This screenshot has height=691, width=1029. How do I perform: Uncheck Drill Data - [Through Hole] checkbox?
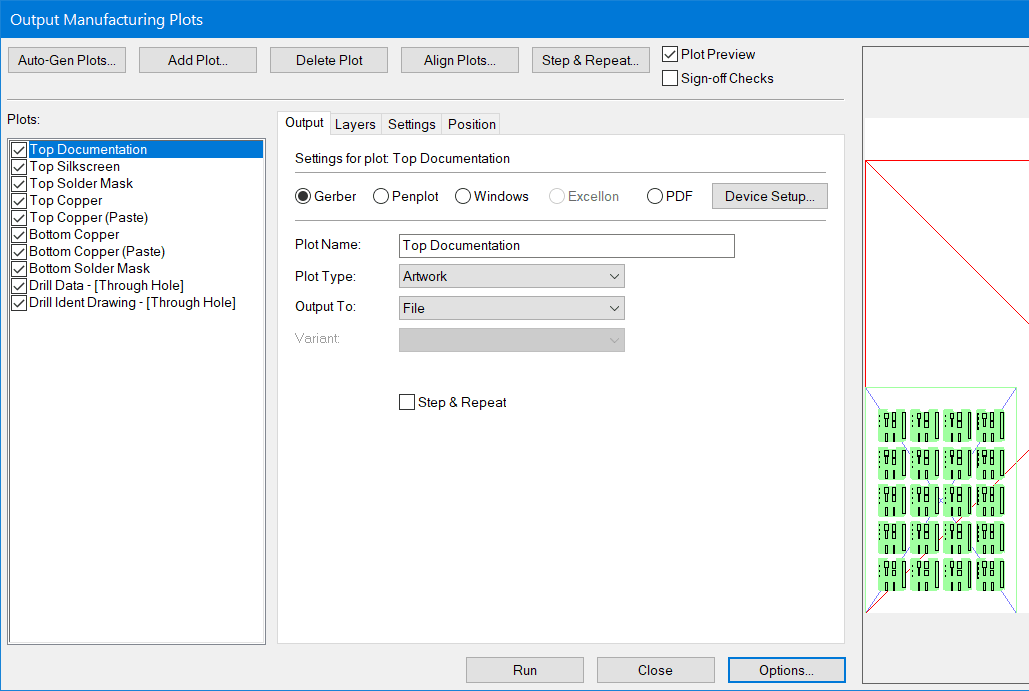click(x=19, y=286)
